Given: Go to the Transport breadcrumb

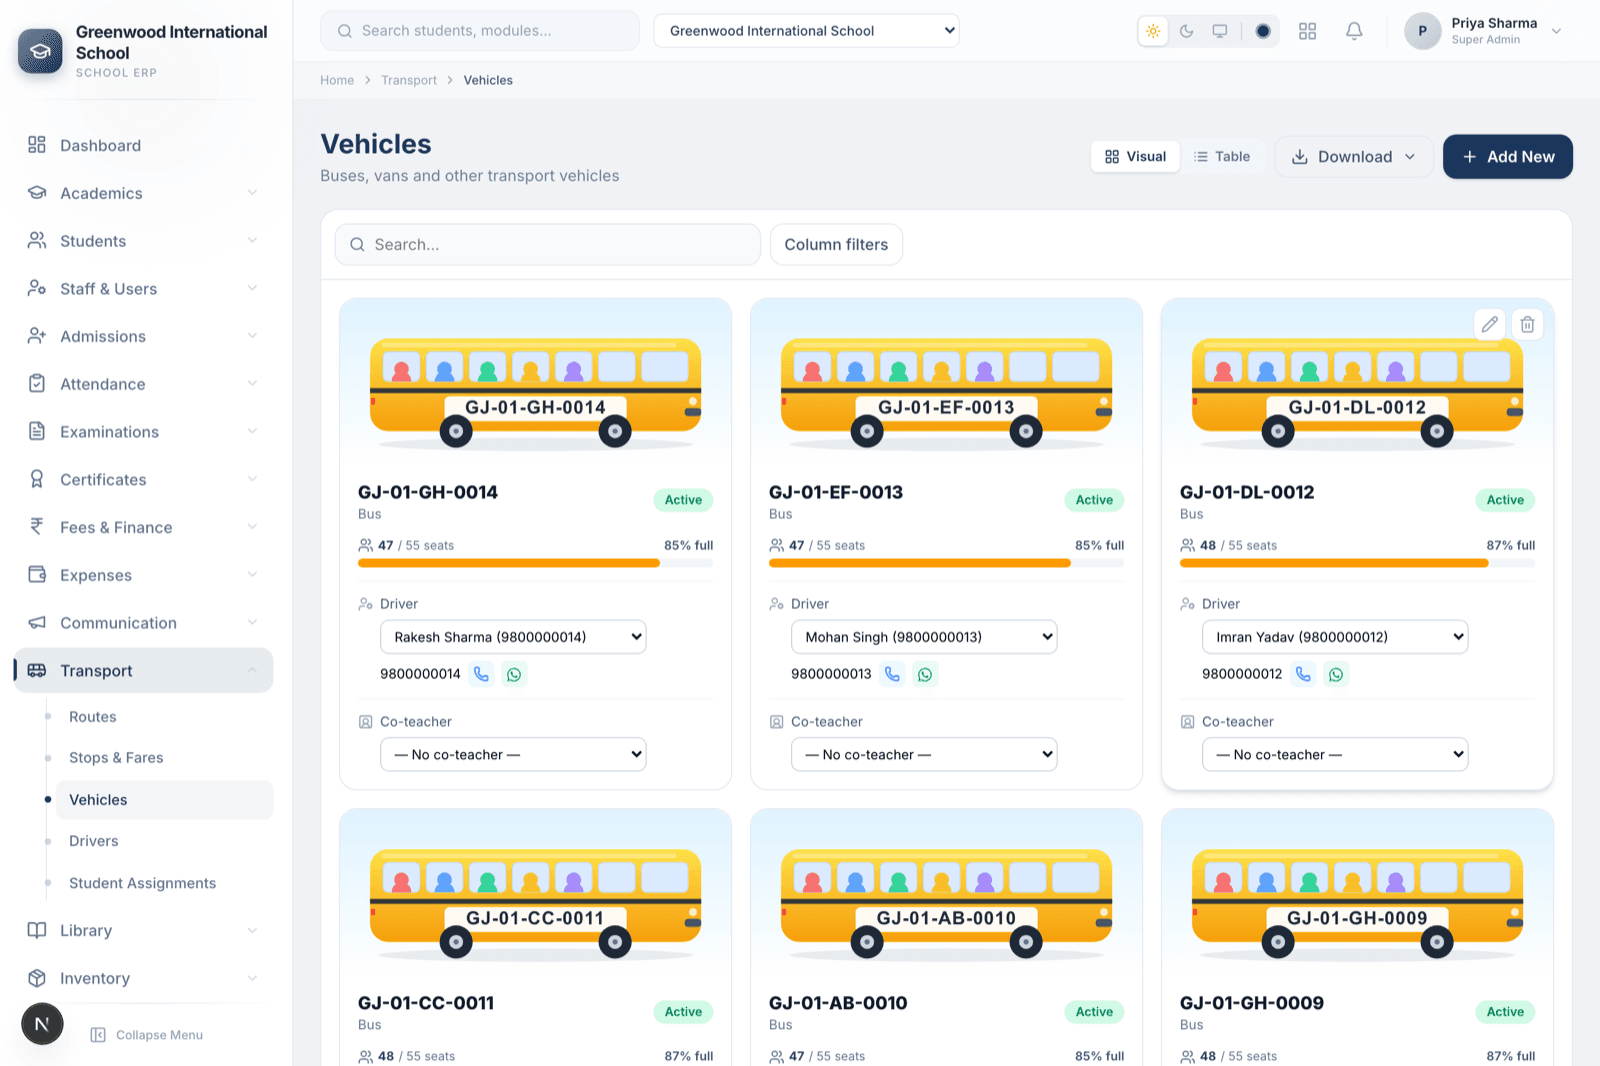Looking at the screenshot, I should coord(409,80).
